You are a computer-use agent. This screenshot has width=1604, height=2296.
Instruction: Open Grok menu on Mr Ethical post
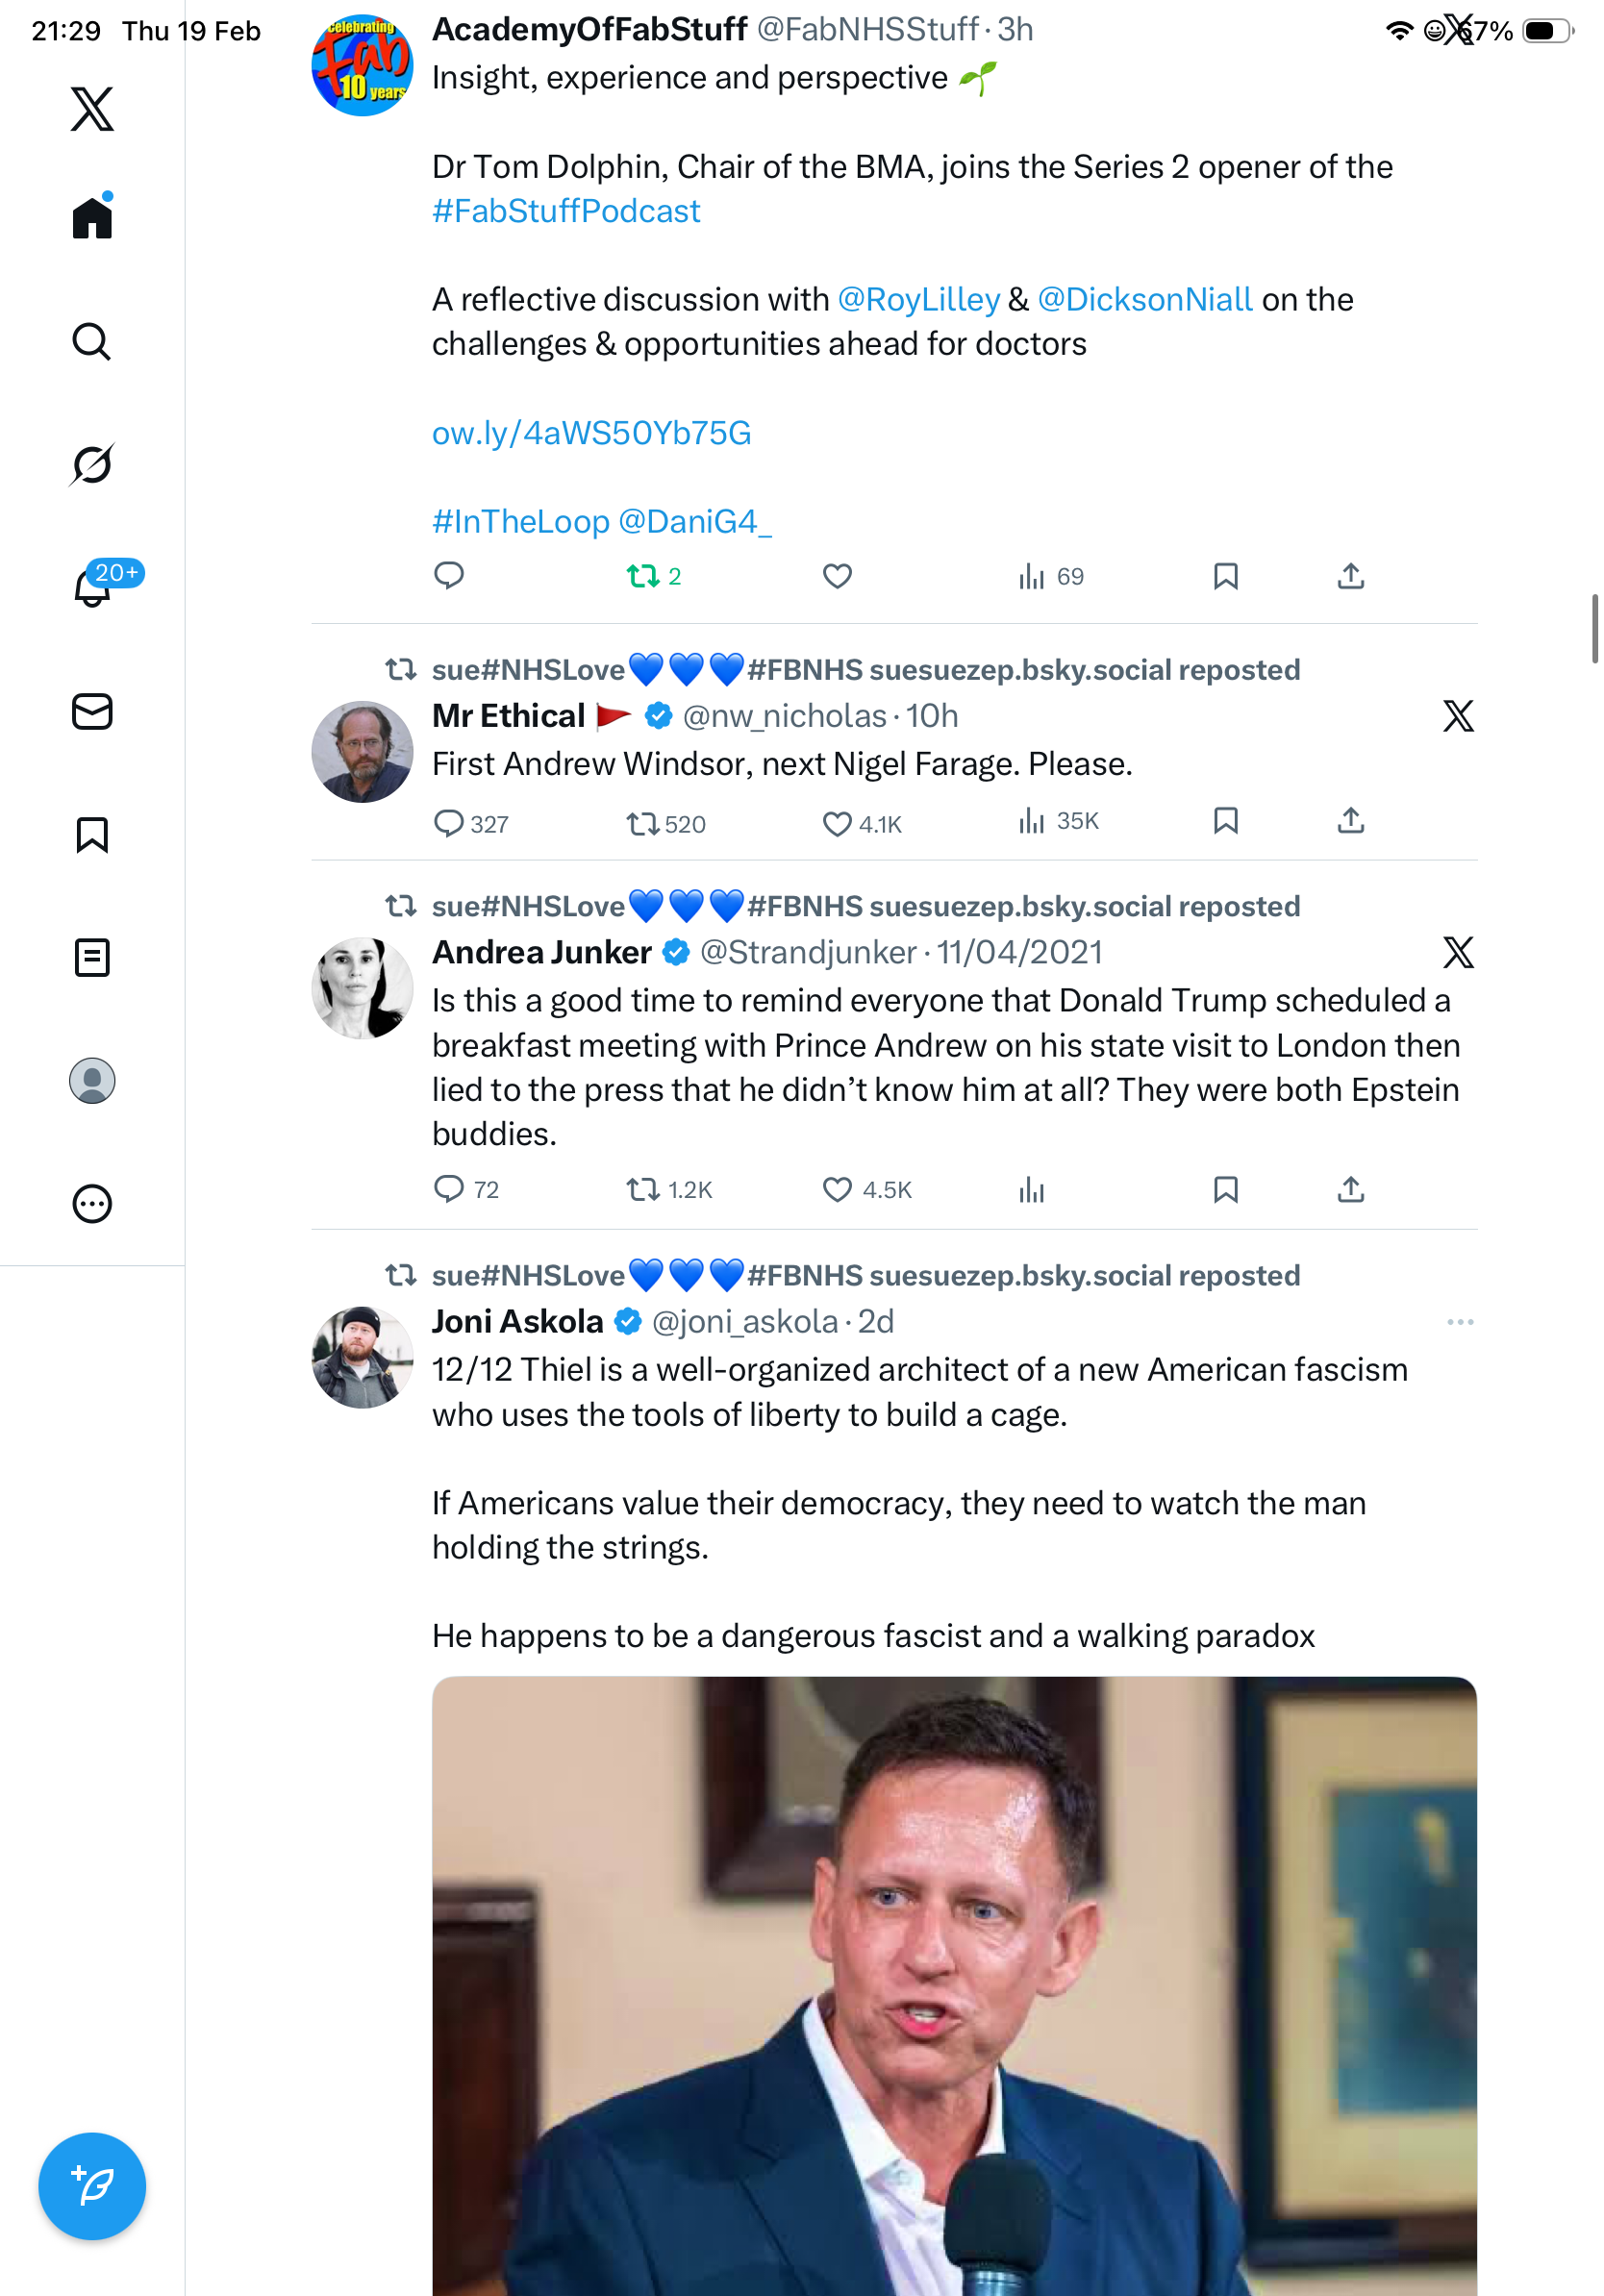click(1458, 716)
